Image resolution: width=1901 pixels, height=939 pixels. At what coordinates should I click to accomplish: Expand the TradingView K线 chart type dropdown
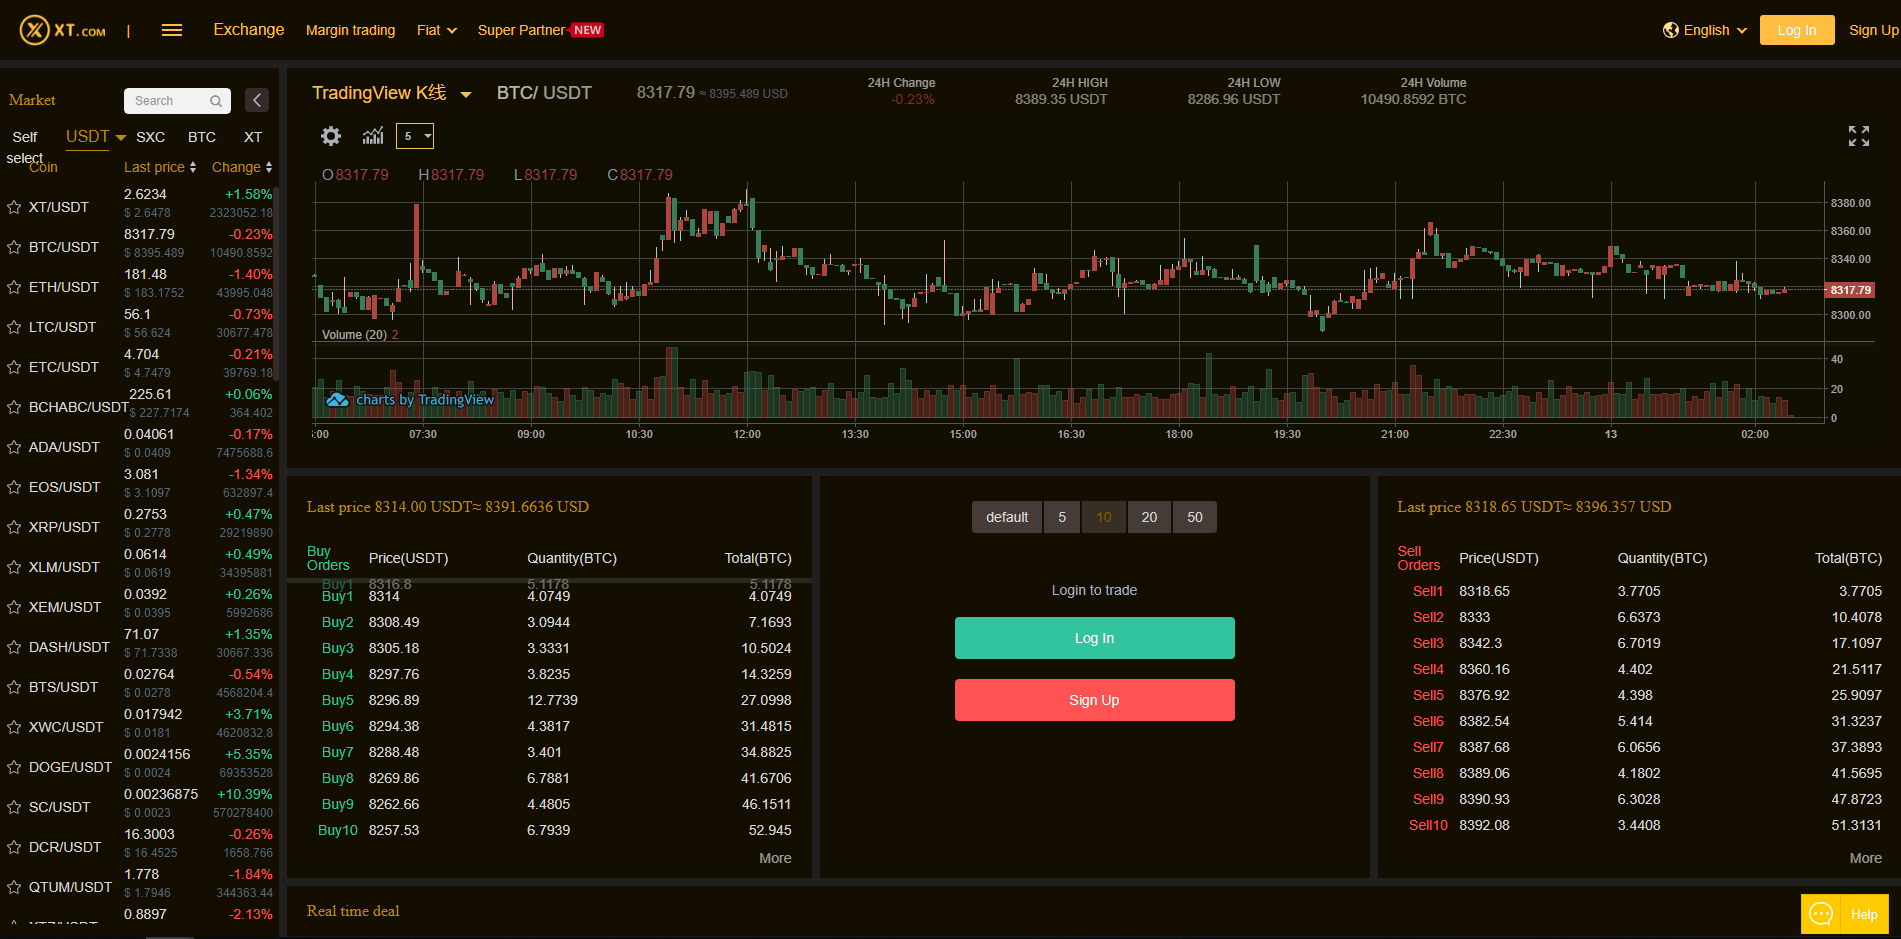(465, 94)
